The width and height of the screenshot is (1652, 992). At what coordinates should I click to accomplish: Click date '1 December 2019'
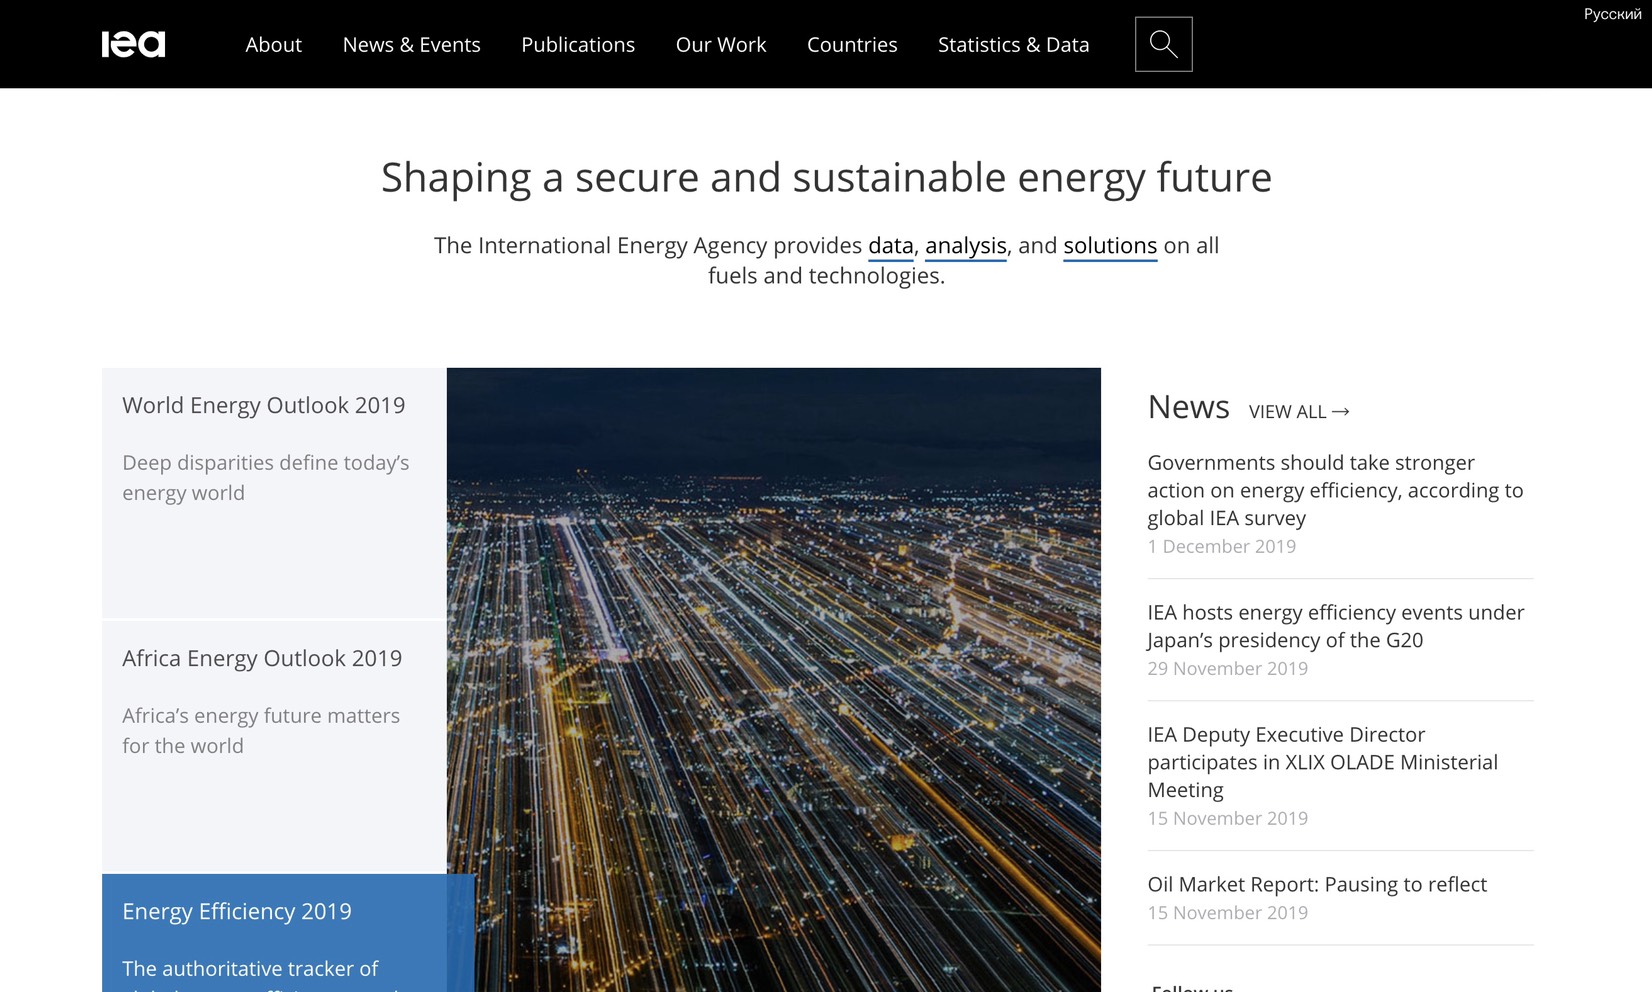coord(1221,546)
